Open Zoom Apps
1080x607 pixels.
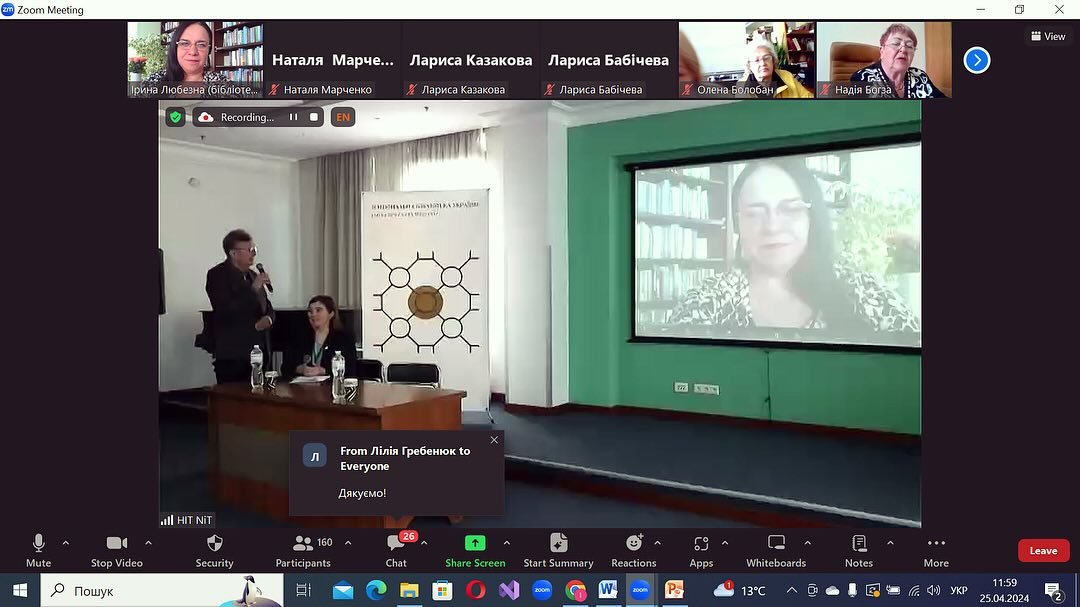[701, 551]
